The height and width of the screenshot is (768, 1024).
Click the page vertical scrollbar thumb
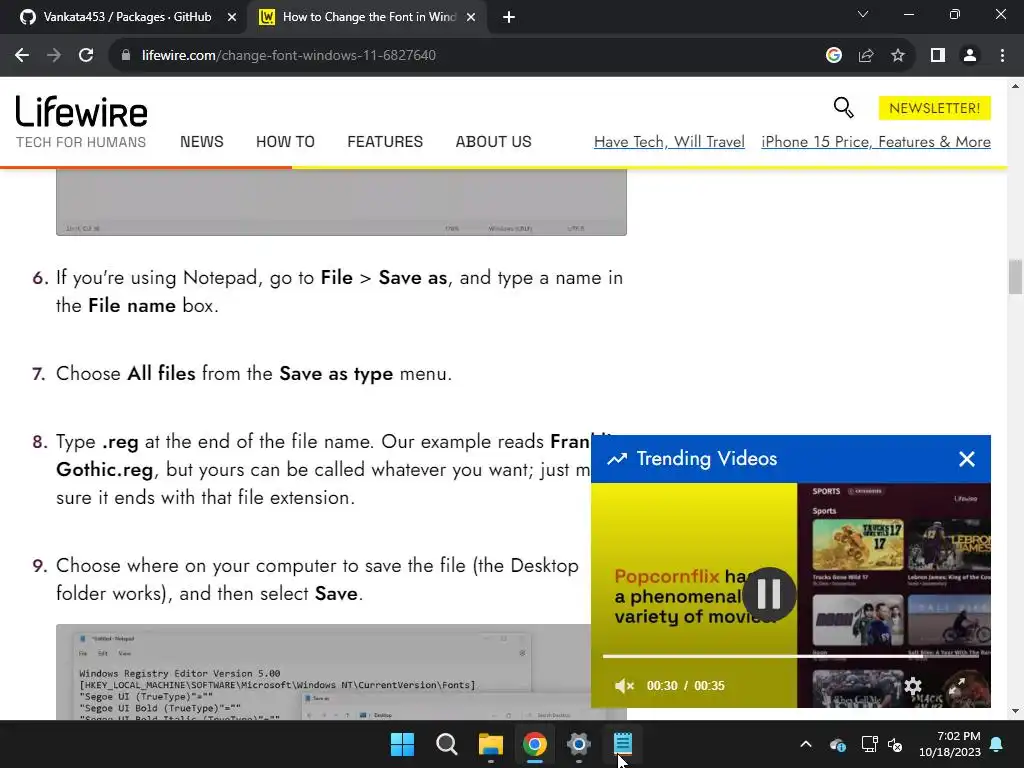(1015, 277)
